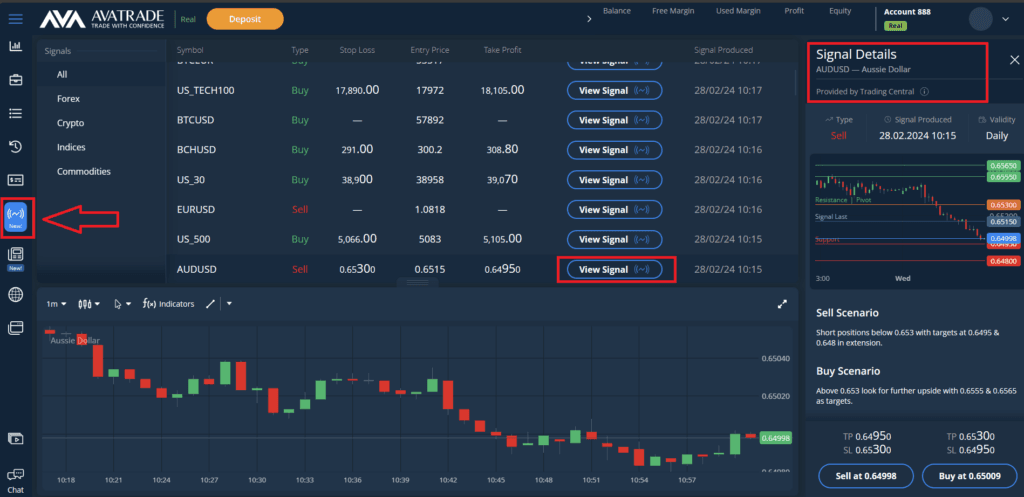Open the briefcase portfolio icon
The height and width of the screenshot is (497, 1024).
tap(16, 79)
